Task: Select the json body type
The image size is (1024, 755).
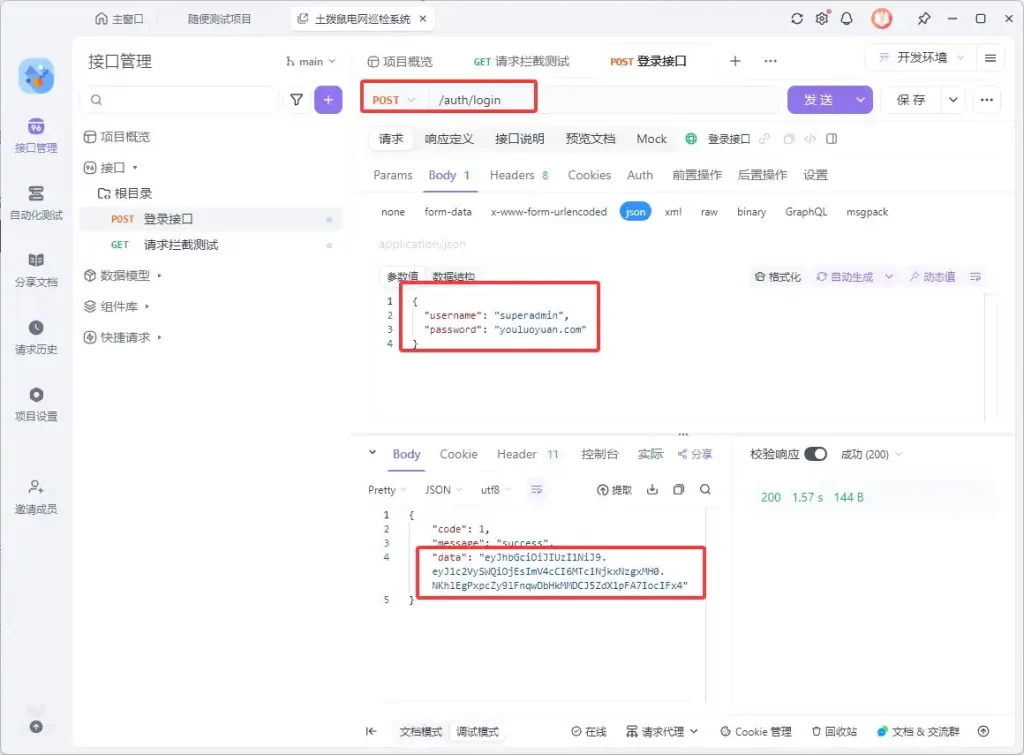Action: click(x=635, y=212)
